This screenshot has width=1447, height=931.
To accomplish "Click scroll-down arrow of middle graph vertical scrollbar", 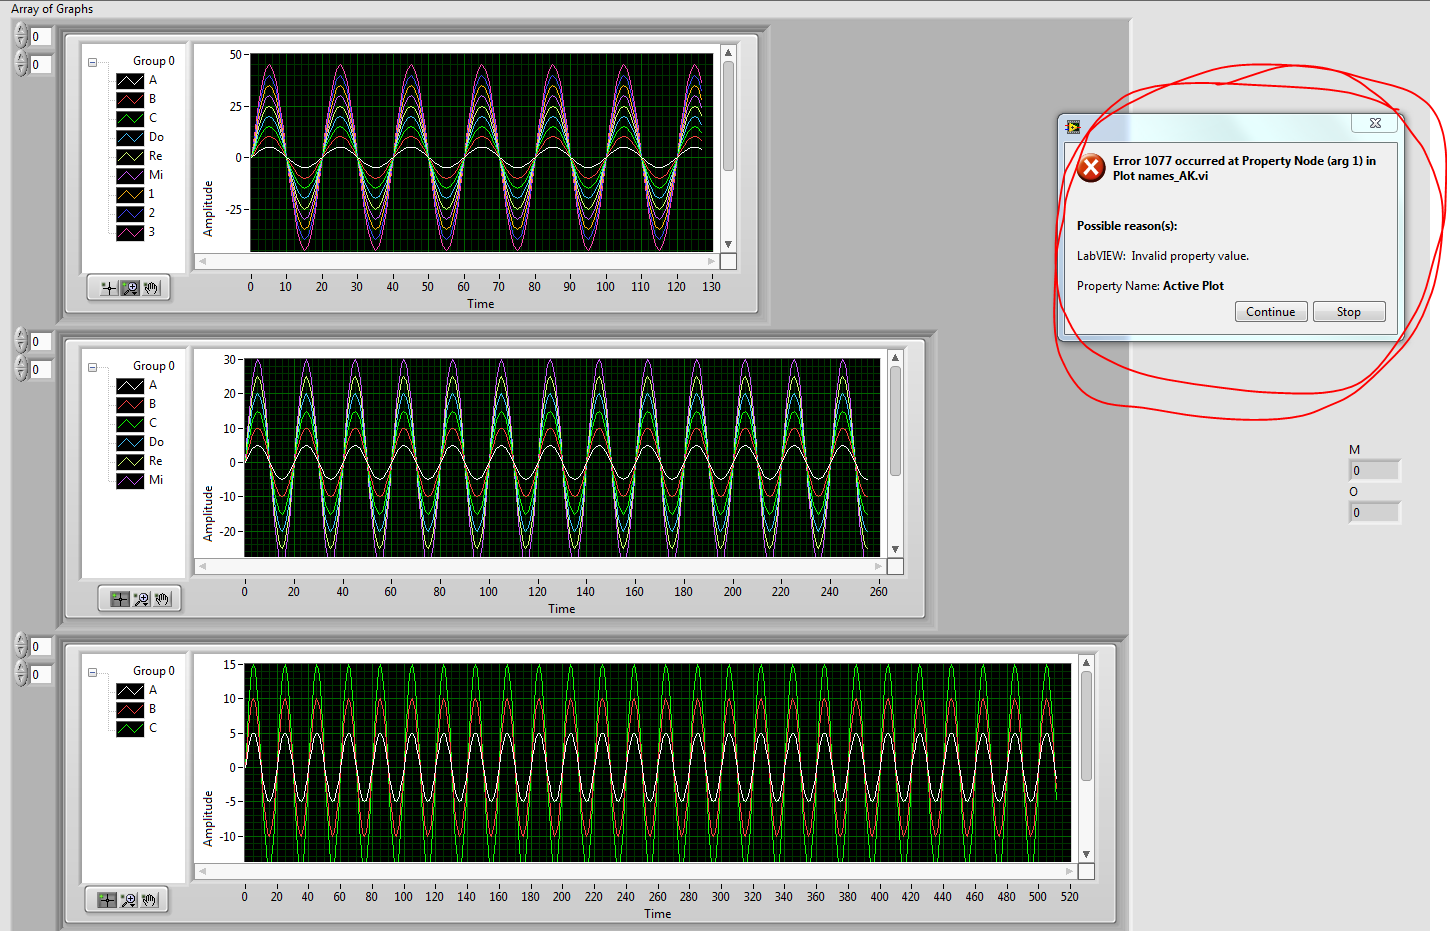I will [895, 549].
